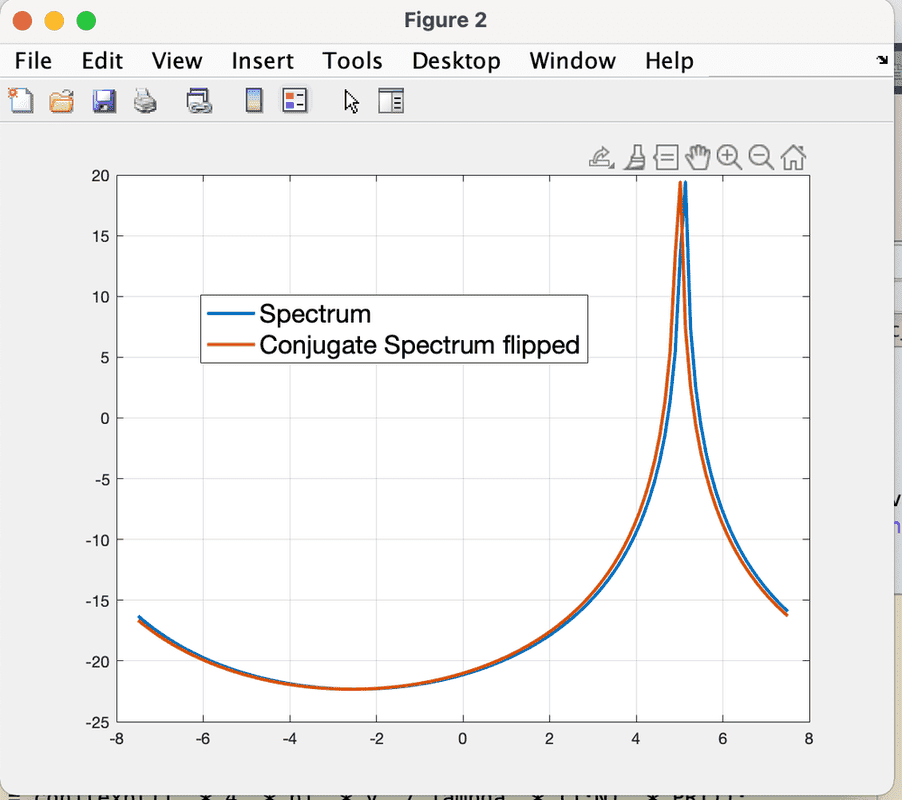Image resolution: width=902 pixels, height=800 pixels.
Task: Toggle Edit Plot arrow mode
Action: (x=351, y=100)
